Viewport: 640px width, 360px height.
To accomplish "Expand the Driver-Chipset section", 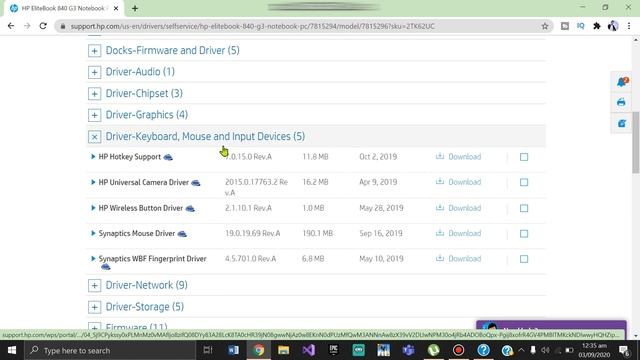I will coord(94,93).
